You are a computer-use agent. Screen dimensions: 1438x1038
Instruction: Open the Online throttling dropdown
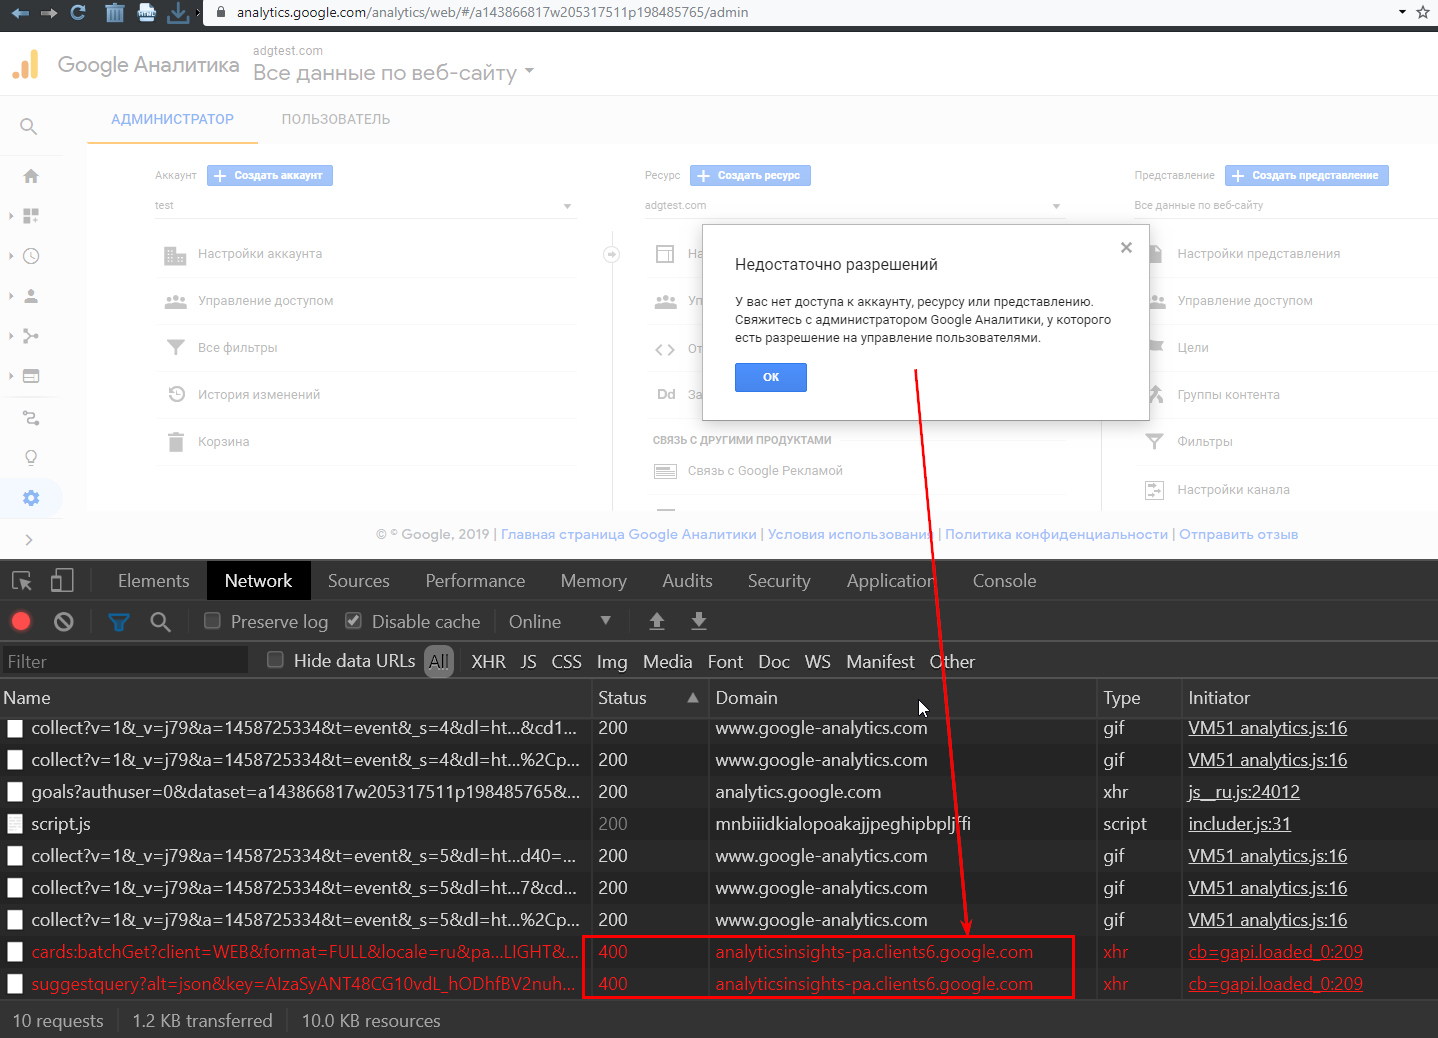click(560, 621)
